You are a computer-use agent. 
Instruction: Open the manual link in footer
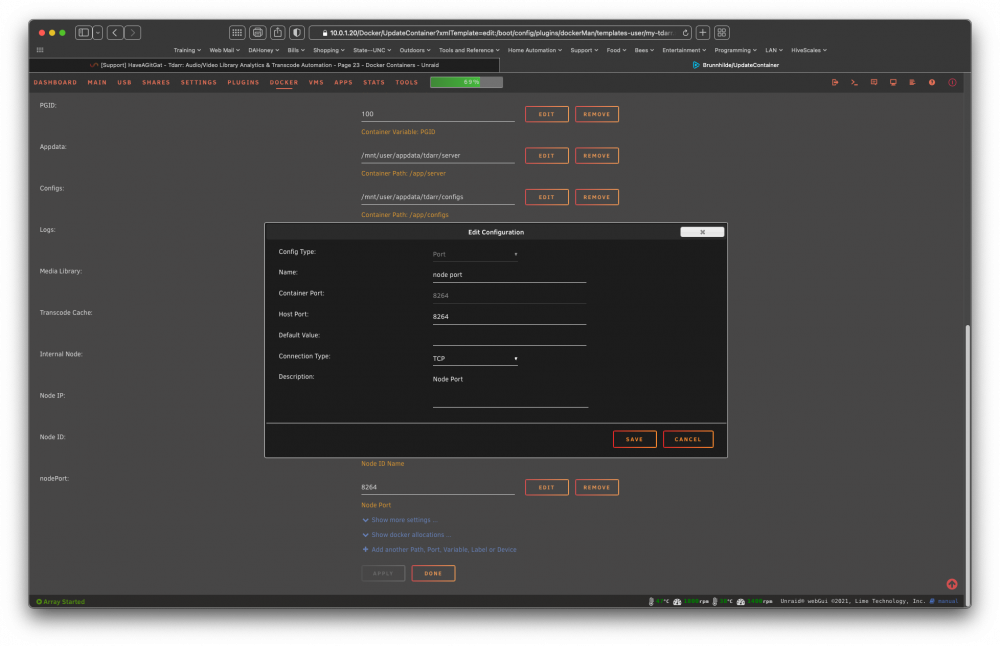pos(948,601)
